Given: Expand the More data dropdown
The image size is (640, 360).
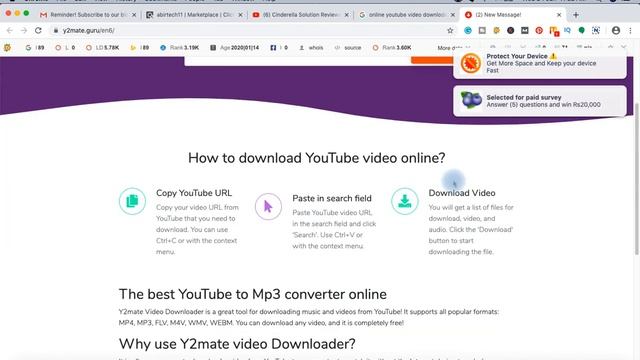Looking at the screenshot, I should click(454, 48).
